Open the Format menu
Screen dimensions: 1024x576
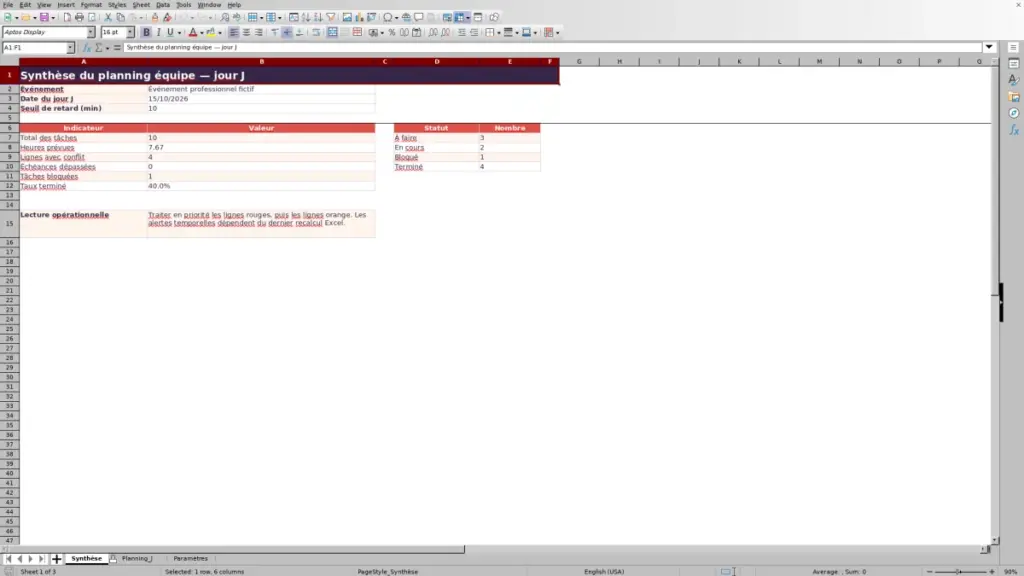click(x=91, y=5)
